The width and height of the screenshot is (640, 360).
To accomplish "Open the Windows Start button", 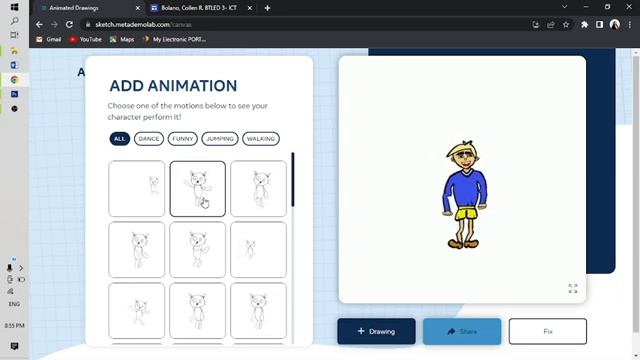I will click(14, 7).
